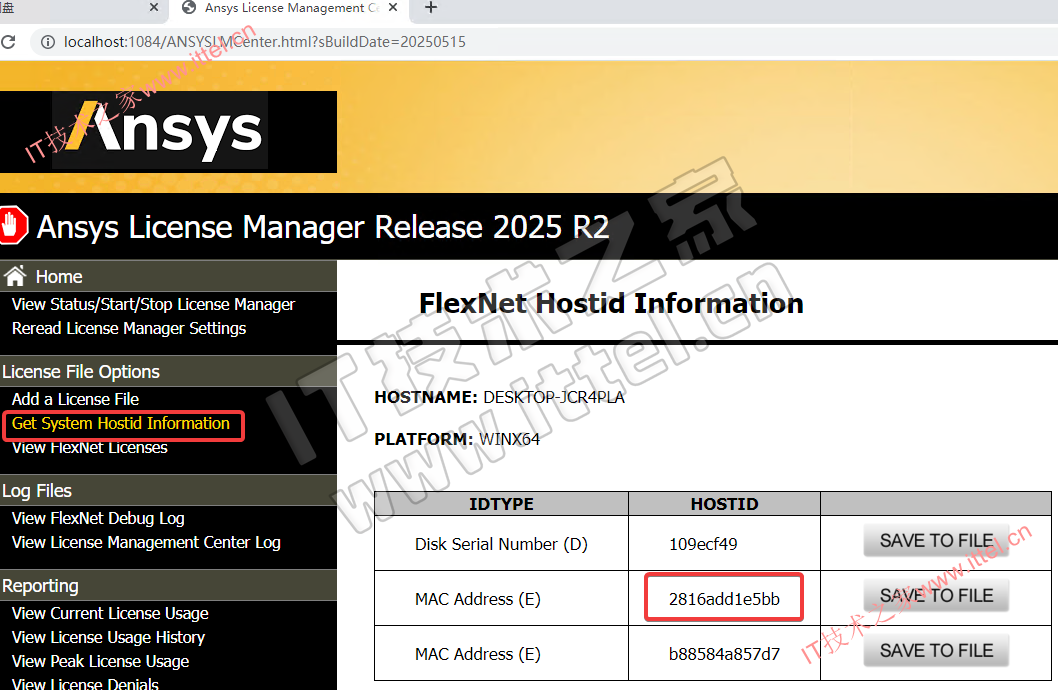
Task: Click the site info icon in the address bar
Action: (x=46, y=42)
